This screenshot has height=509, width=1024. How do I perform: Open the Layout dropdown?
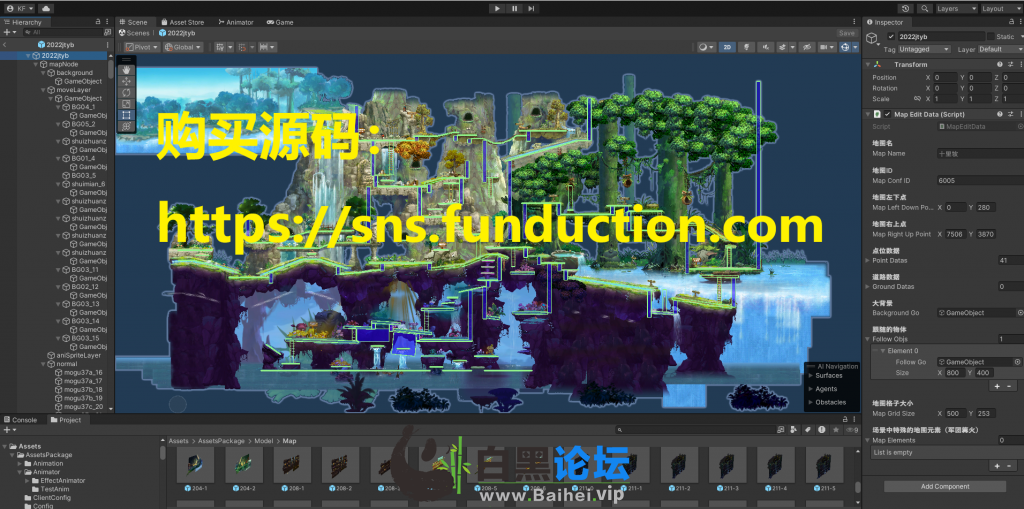point(1002,8)
